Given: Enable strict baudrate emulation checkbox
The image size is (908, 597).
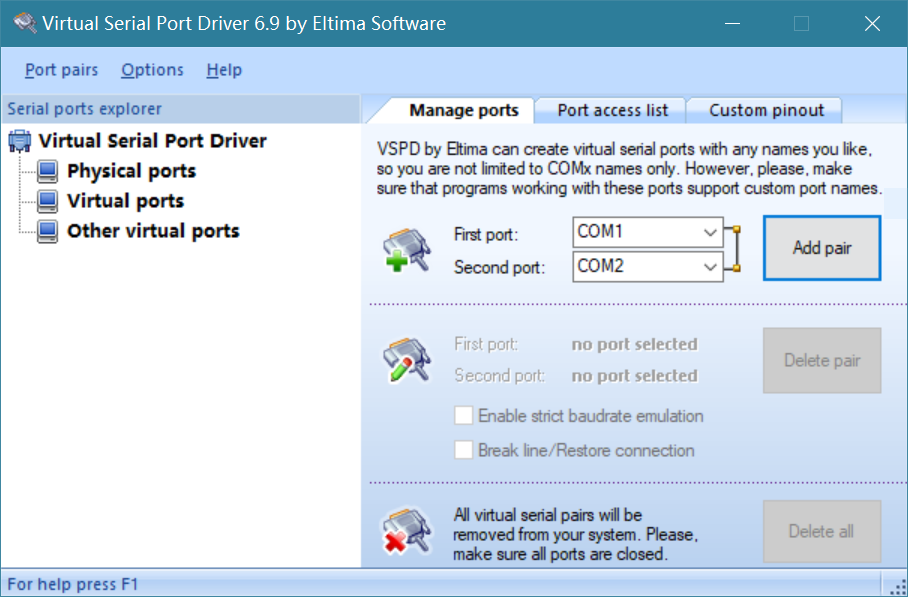Looking at the screenshot, I should coord(463,416).
